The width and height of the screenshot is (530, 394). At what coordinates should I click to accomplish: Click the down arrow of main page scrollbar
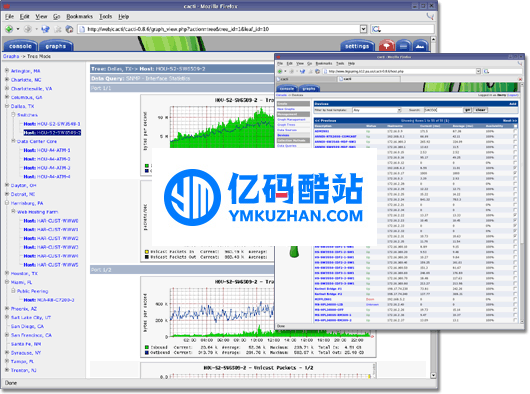(433, 375)
